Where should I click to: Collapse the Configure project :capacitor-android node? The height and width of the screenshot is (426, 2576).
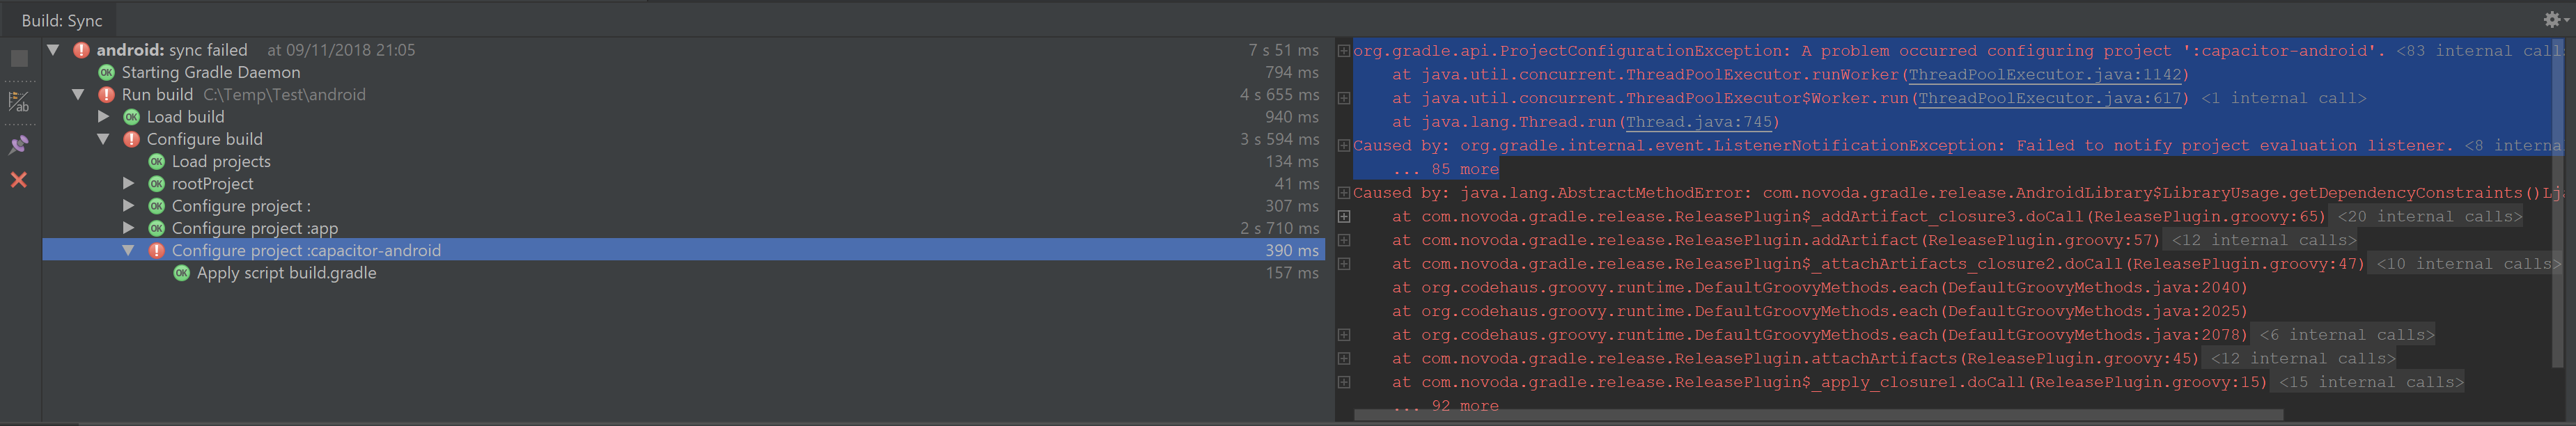(x=129, y=250)
